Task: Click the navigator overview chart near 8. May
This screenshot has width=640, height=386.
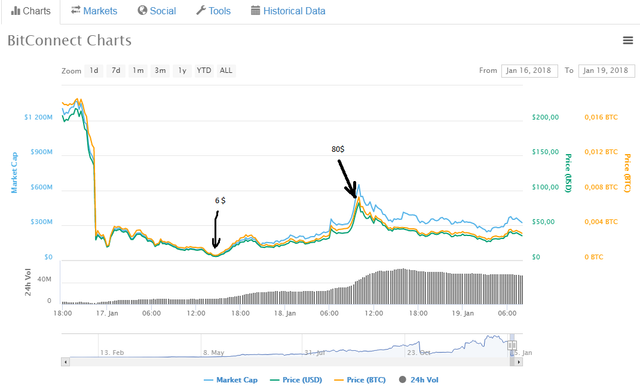Action: [x=214, y=352]
